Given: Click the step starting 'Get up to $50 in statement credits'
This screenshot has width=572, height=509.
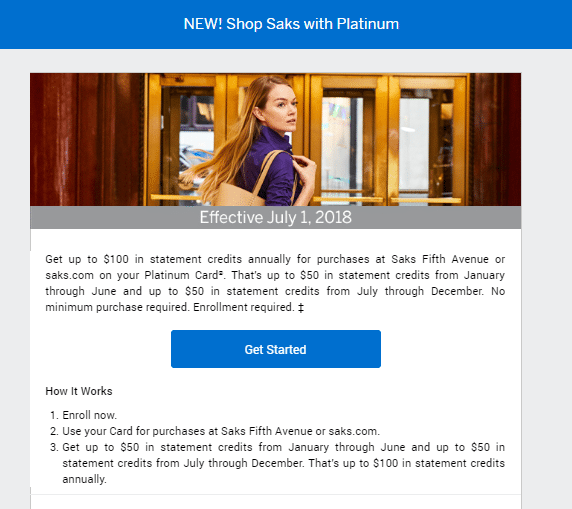Looking at the screenshot, I should pyautogui.click(x=283, y=463).
